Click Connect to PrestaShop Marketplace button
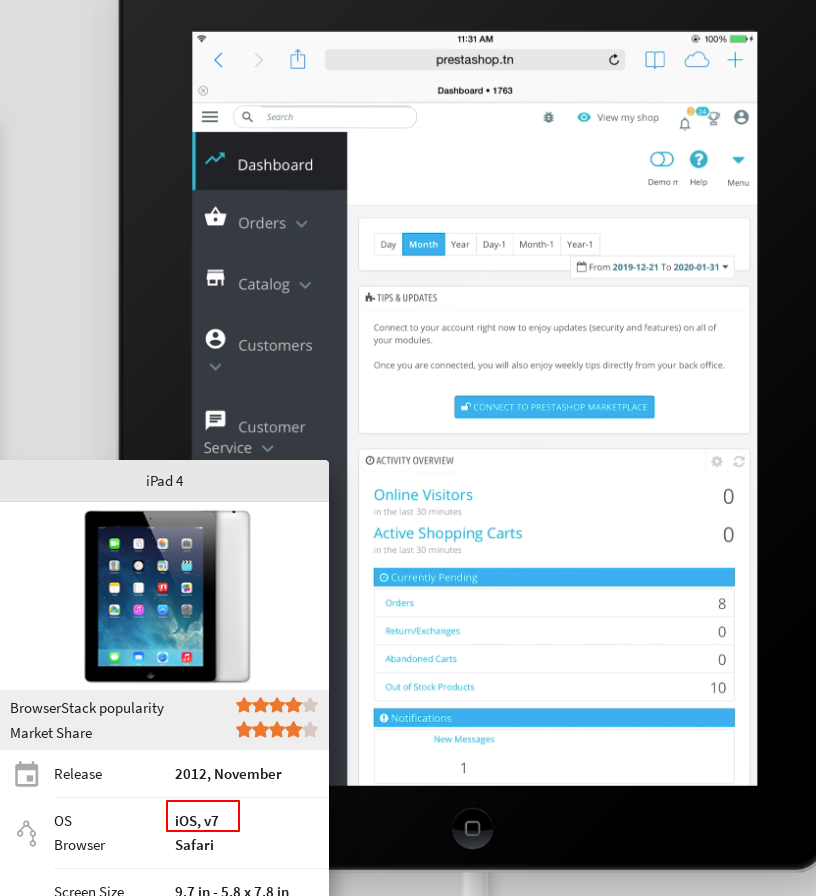Viewport: 816px width, 896px height. pos(554,407)
